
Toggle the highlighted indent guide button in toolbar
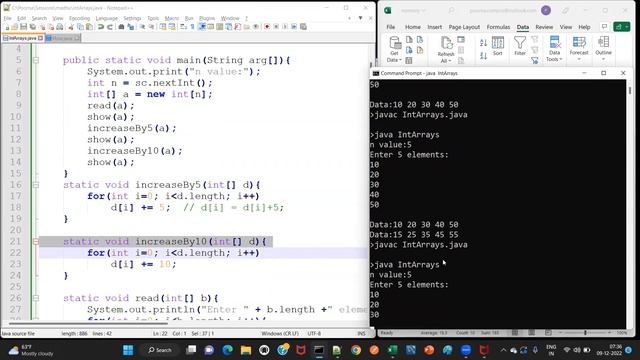202,27
